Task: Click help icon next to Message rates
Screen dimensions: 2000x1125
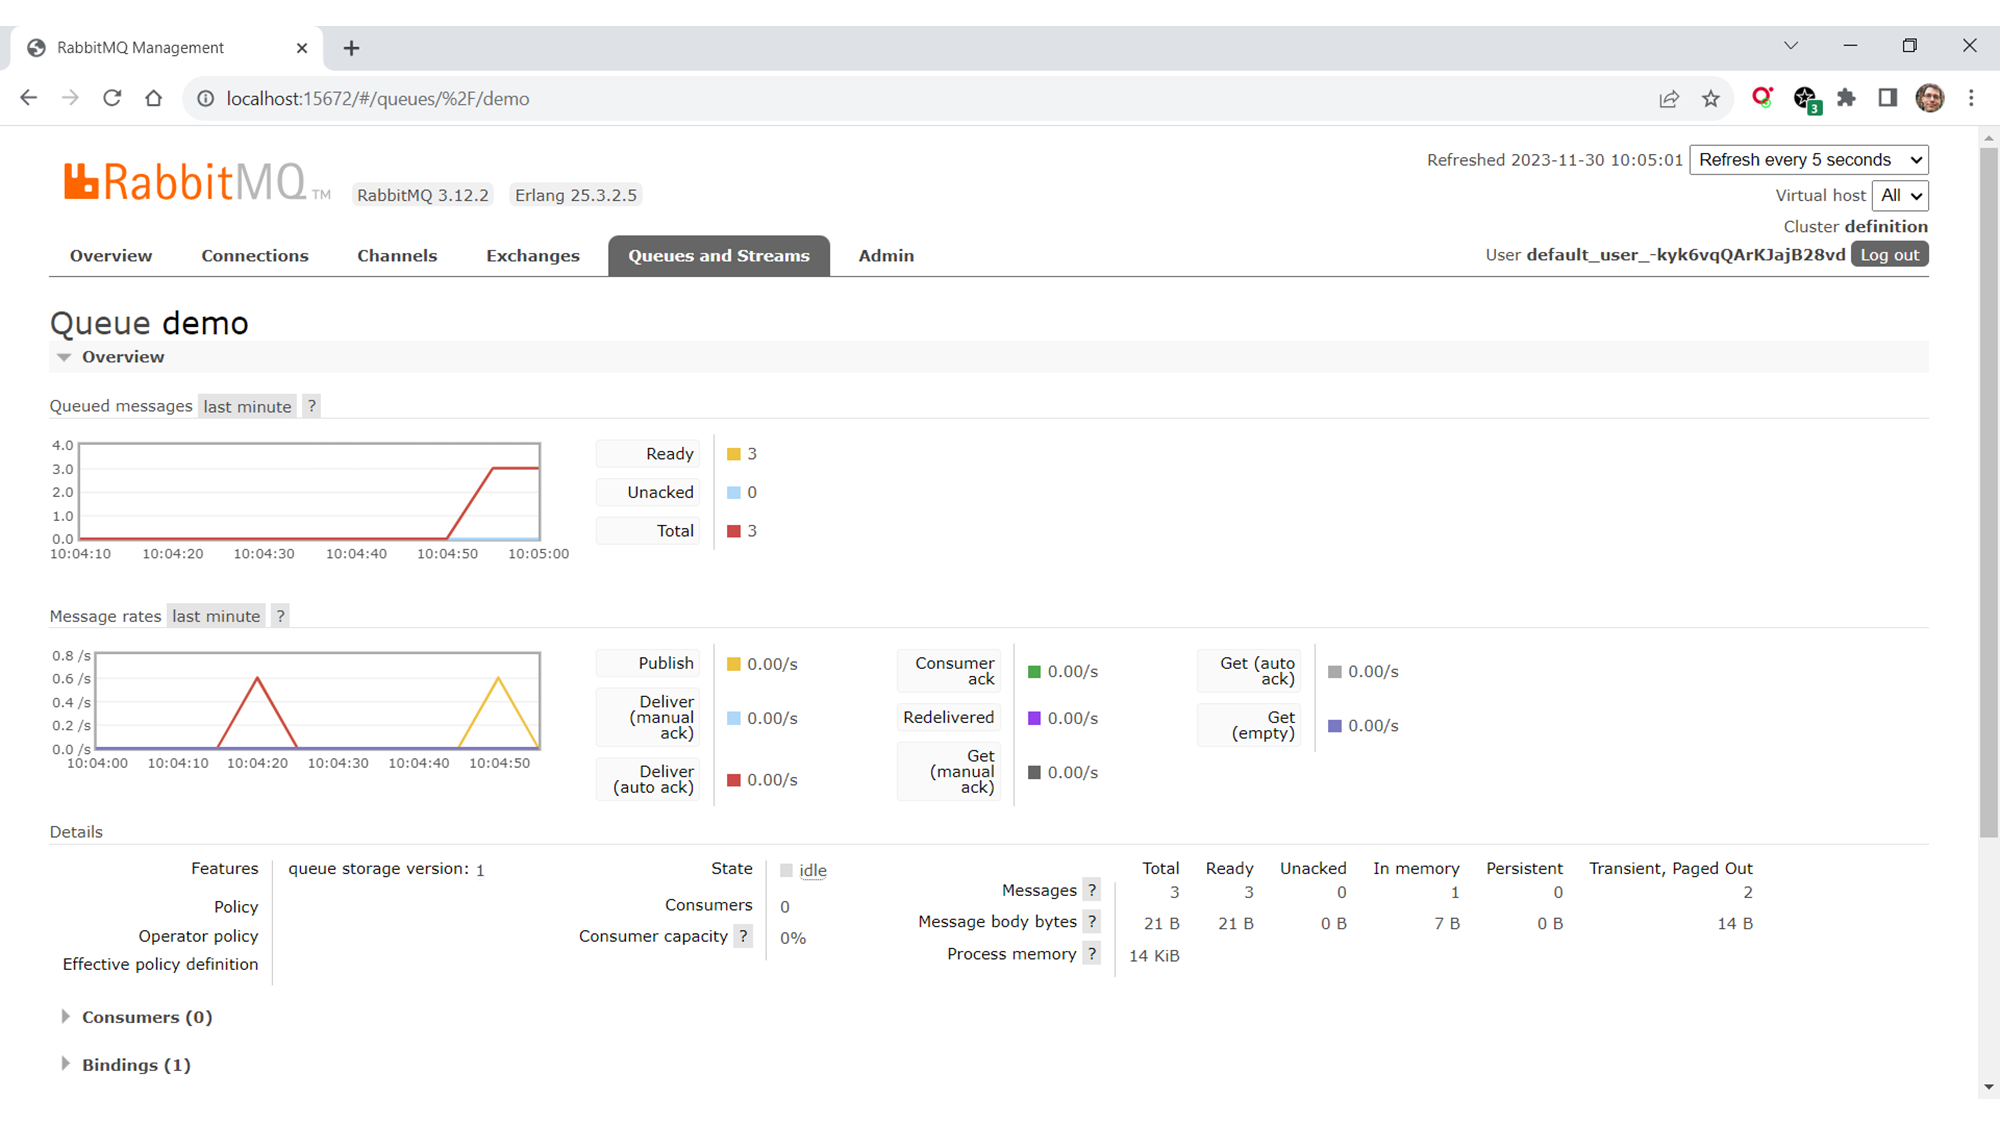Action: click(281, 616)
